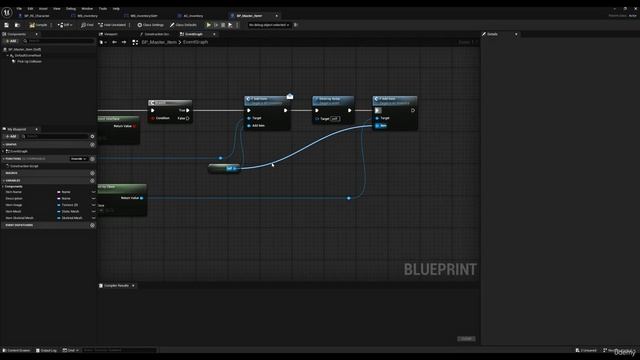This screenshot has width=640, height=360.
Task: Click add button on Graphs section
Action: point(92,144)
